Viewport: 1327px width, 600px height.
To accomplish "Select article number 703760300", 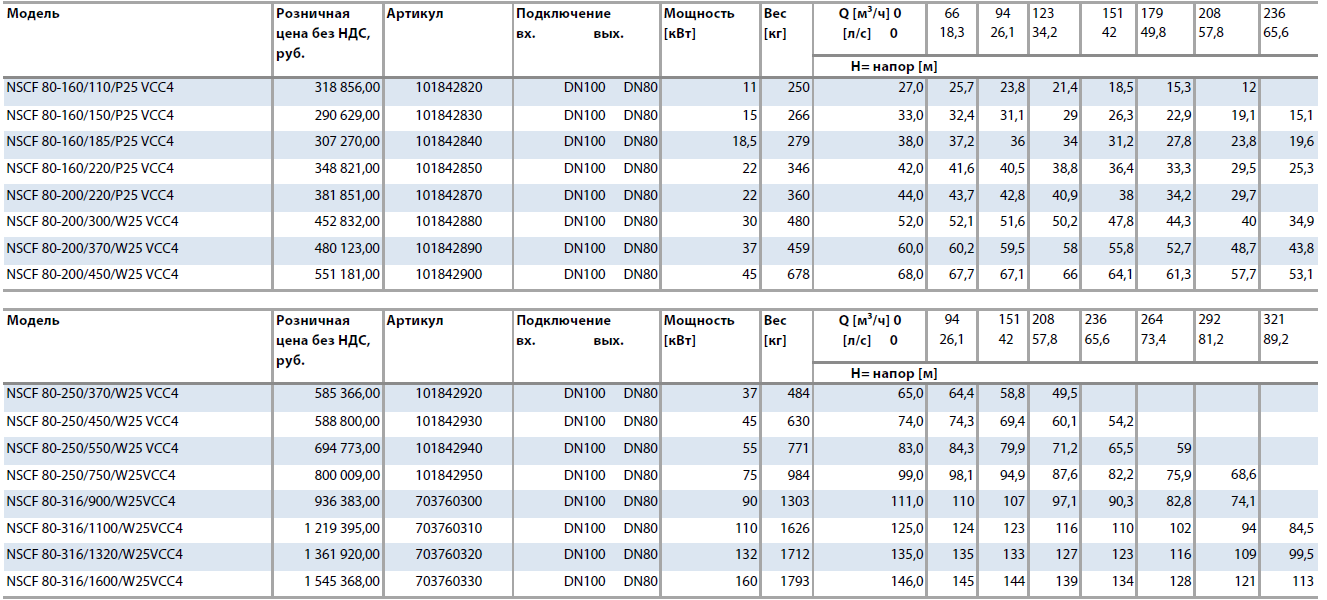I will pos(448,501).
